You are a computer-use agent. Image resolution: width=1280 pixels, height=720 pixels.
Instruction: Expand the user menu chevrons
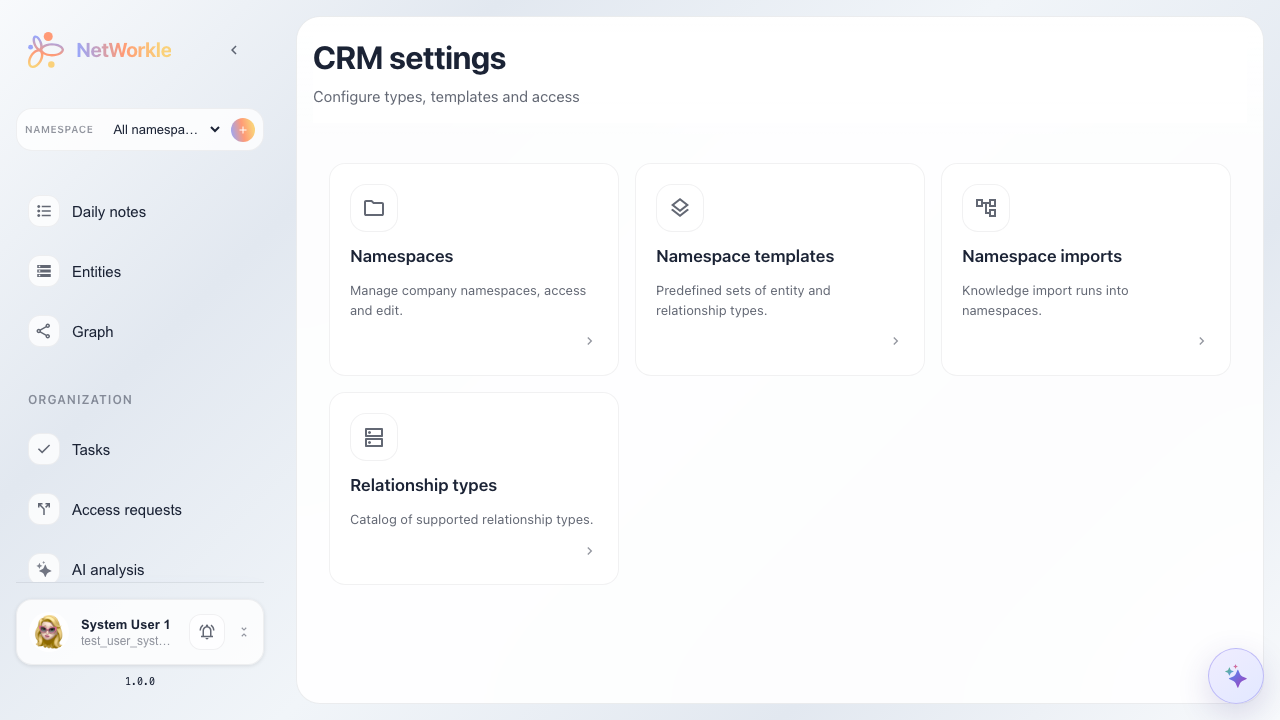(x=244, y=632)
